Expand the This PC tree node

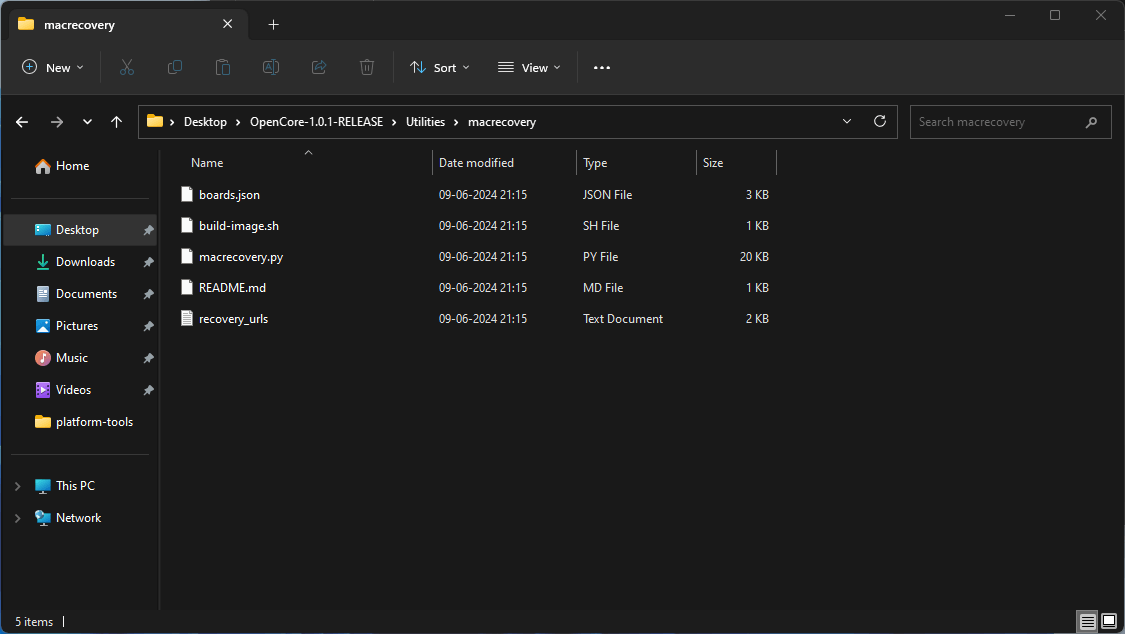tap(17, 486)
